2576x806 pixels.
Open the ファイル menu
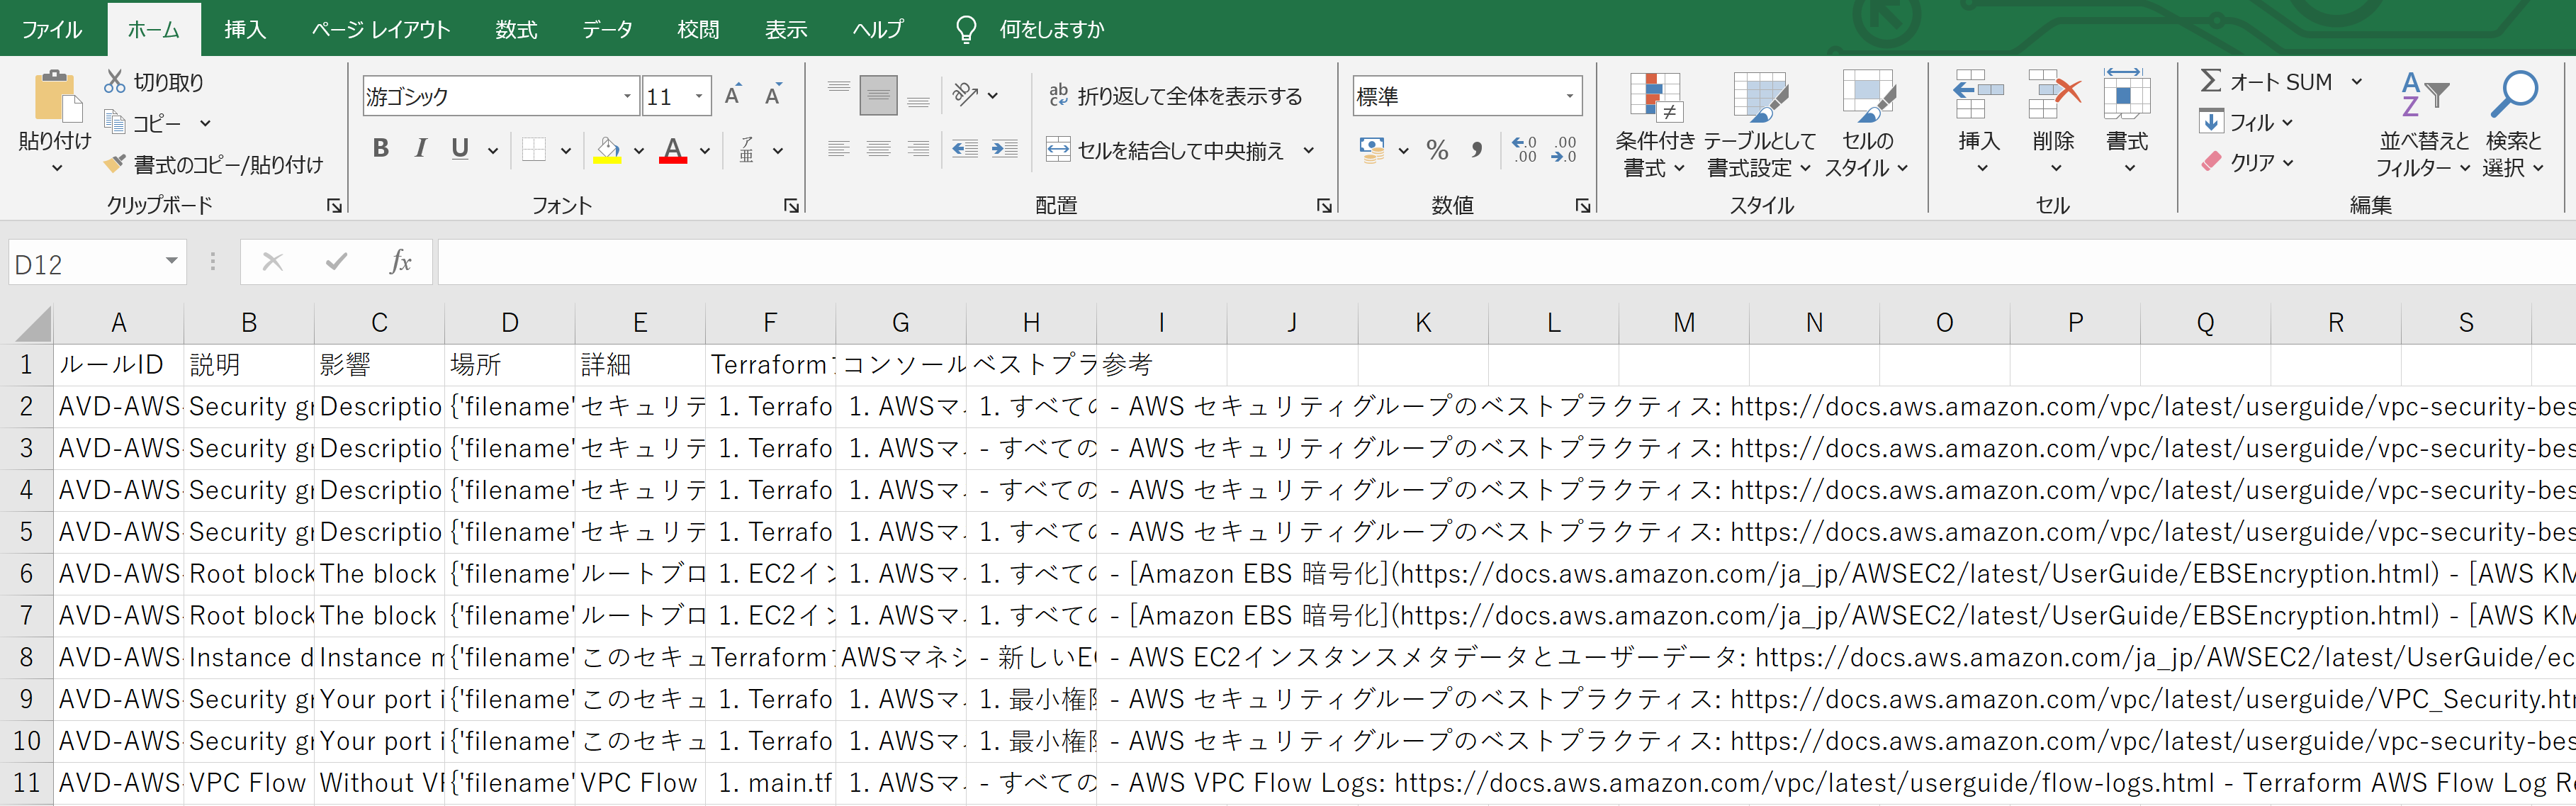(x=52, y=29)
